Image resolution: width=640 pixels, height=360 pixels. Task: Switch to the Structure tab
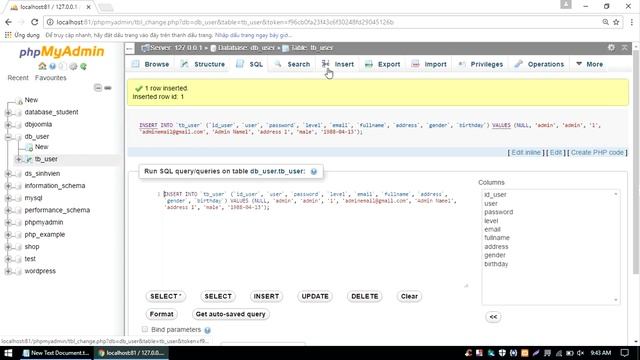click(203, 64)
